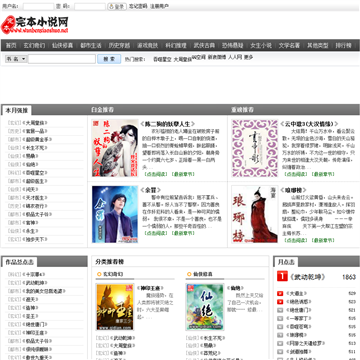Click the 完本小说网 site logo
Viewport: 360px width, 360px height.
coord(35,24)
